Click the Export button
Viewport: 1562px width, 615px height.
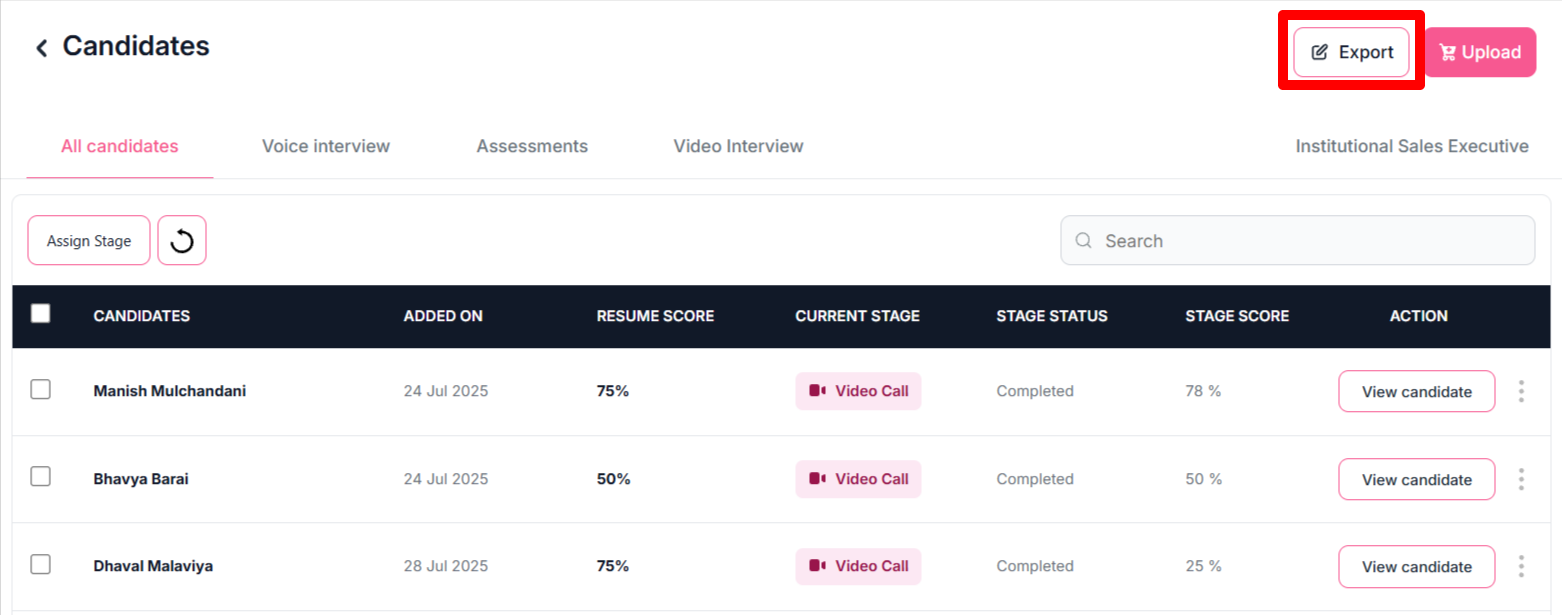coord(1351,52)
